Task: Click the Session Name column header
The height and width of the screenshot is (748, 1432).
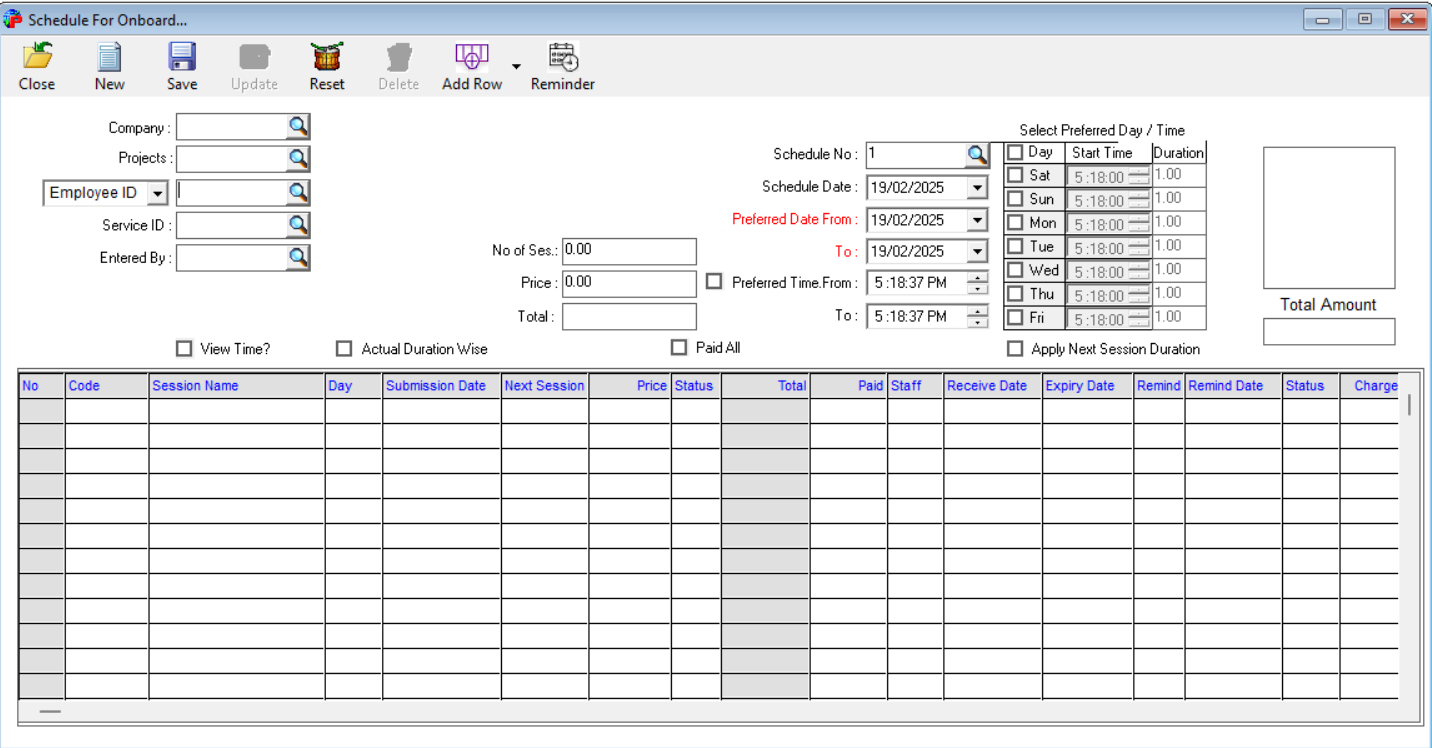Action: click(x=237, y=385)
